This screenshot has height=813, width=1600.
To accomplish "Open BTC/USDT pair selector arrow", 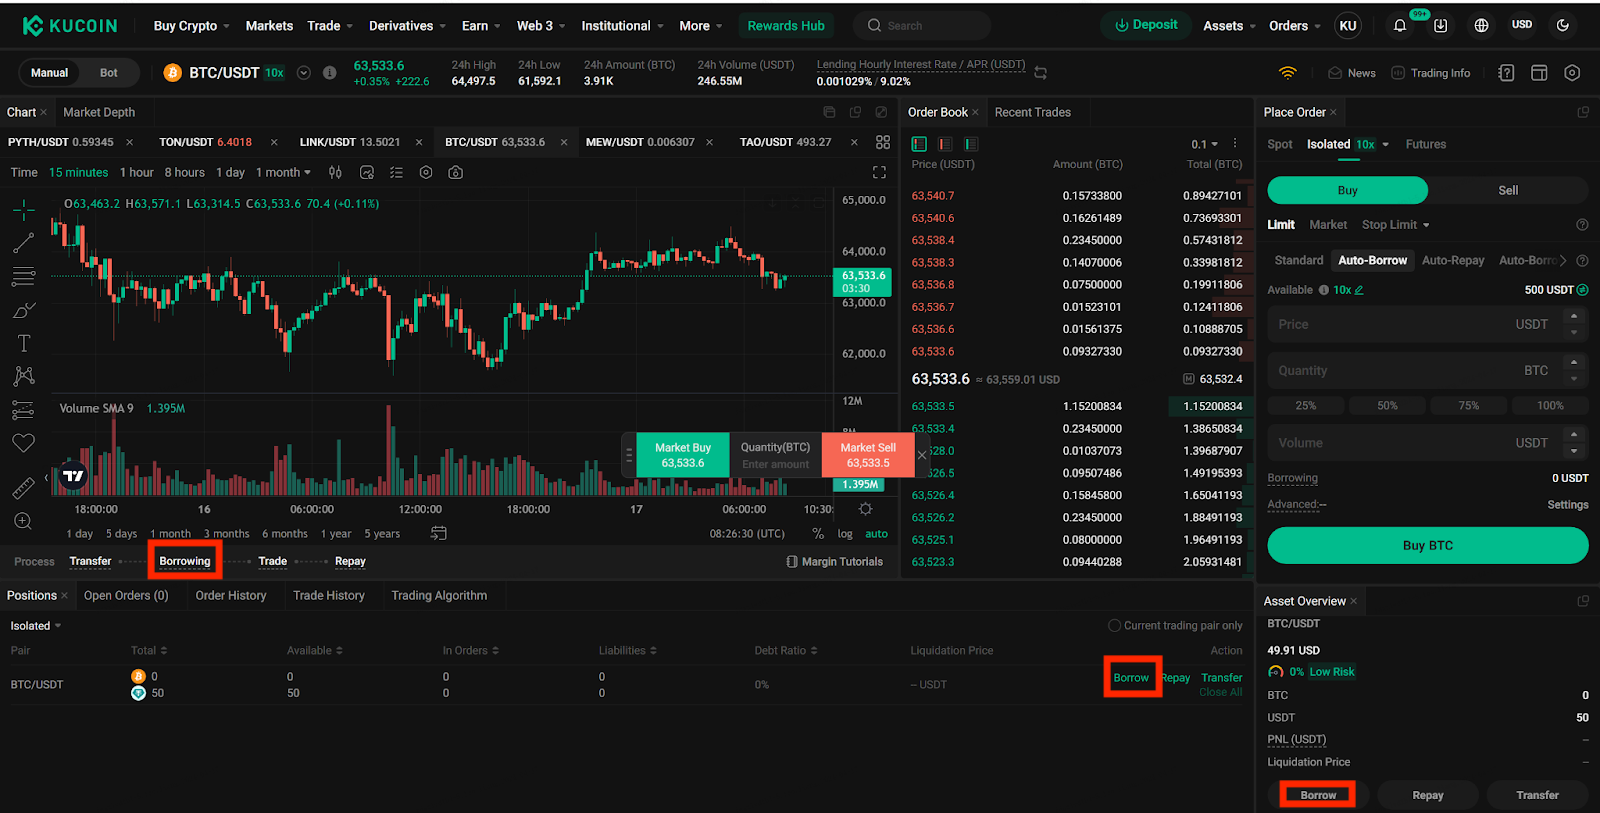I will click(304, 73).
